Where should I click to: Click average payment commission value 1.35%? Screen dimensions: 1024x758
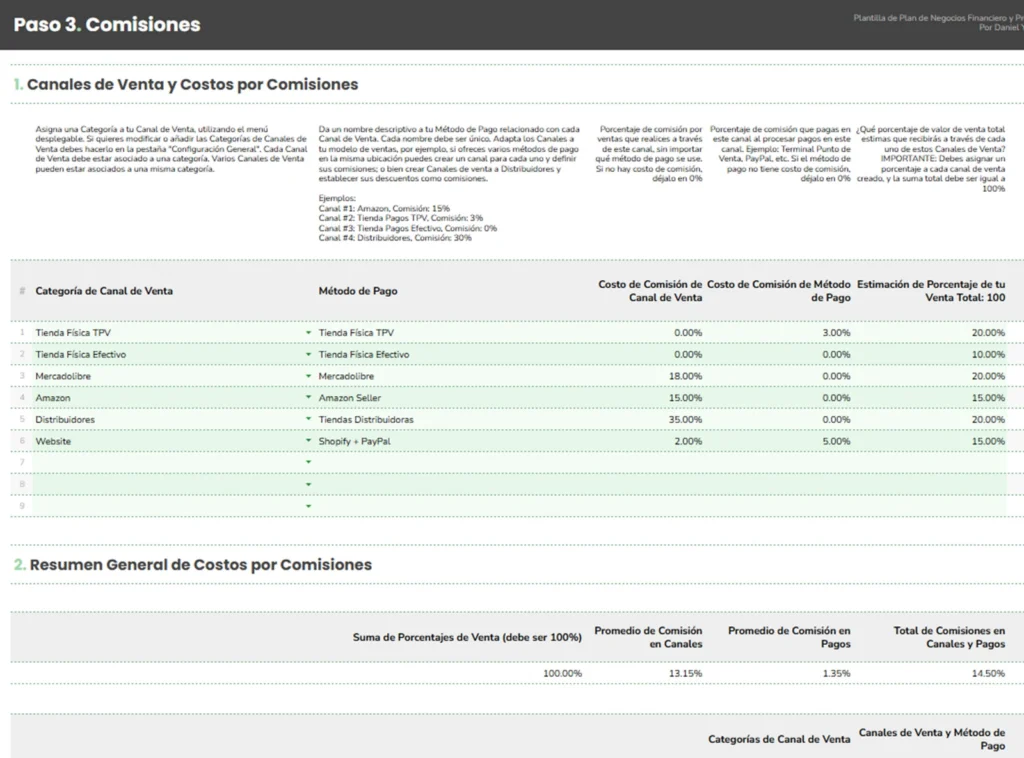[837, 673]
